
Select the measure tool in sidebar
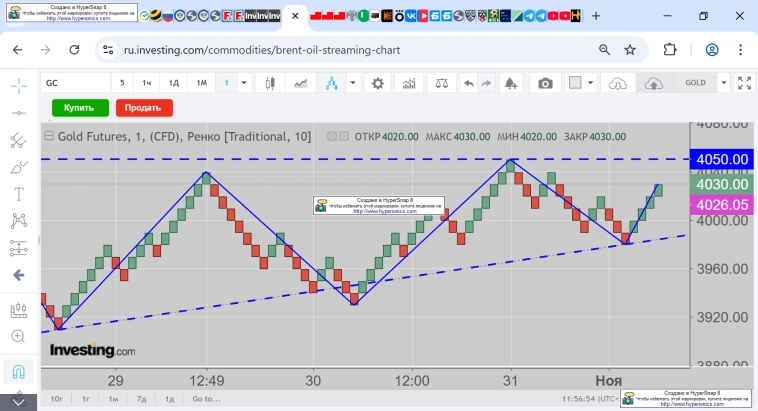[19, 310]
